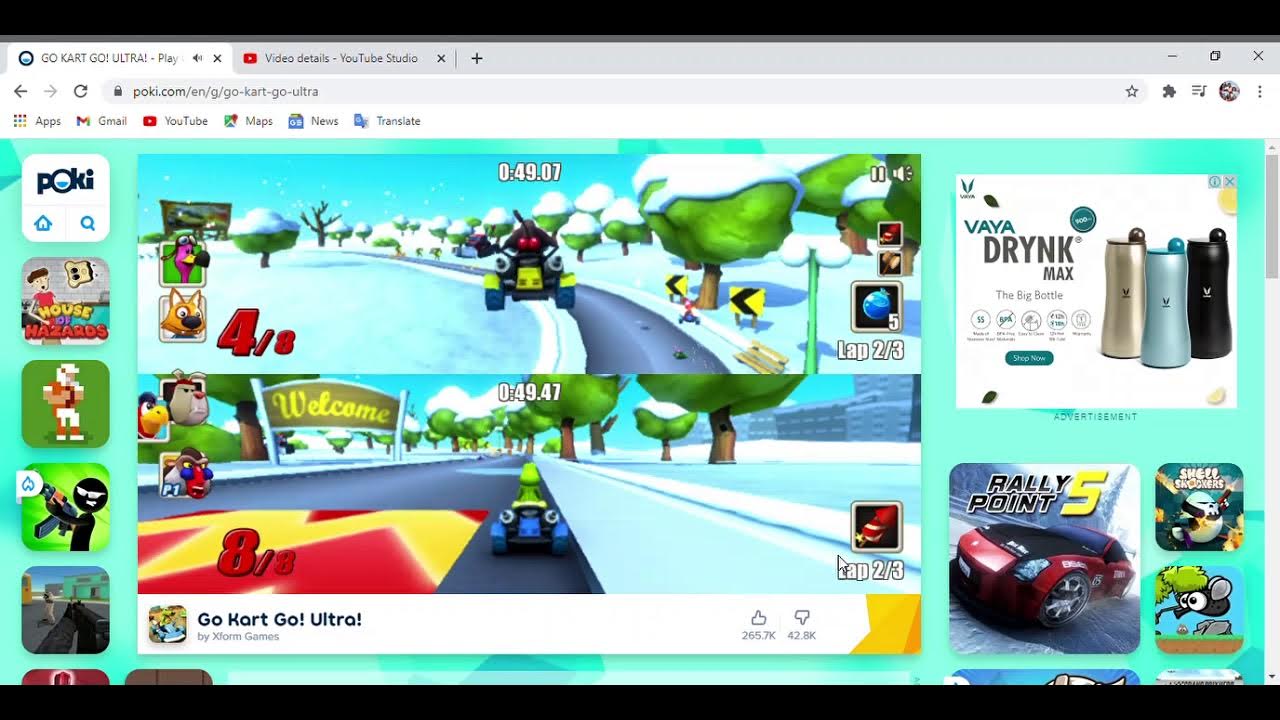Click the gorilla racer portrait

186,402
